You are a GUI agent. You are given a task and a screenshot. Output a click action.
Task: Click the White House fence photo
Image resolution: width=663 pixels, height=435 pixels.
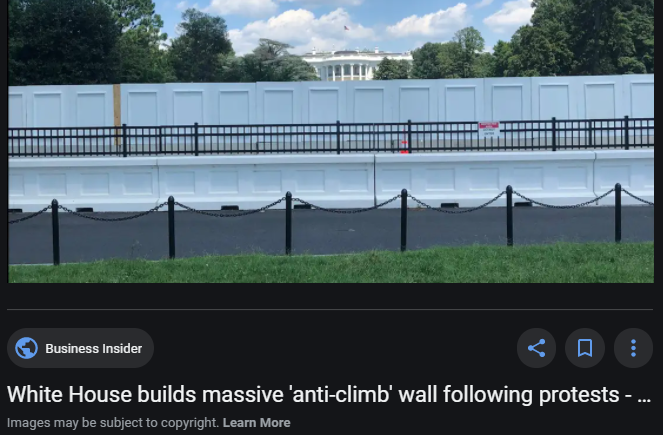point(331,141)
